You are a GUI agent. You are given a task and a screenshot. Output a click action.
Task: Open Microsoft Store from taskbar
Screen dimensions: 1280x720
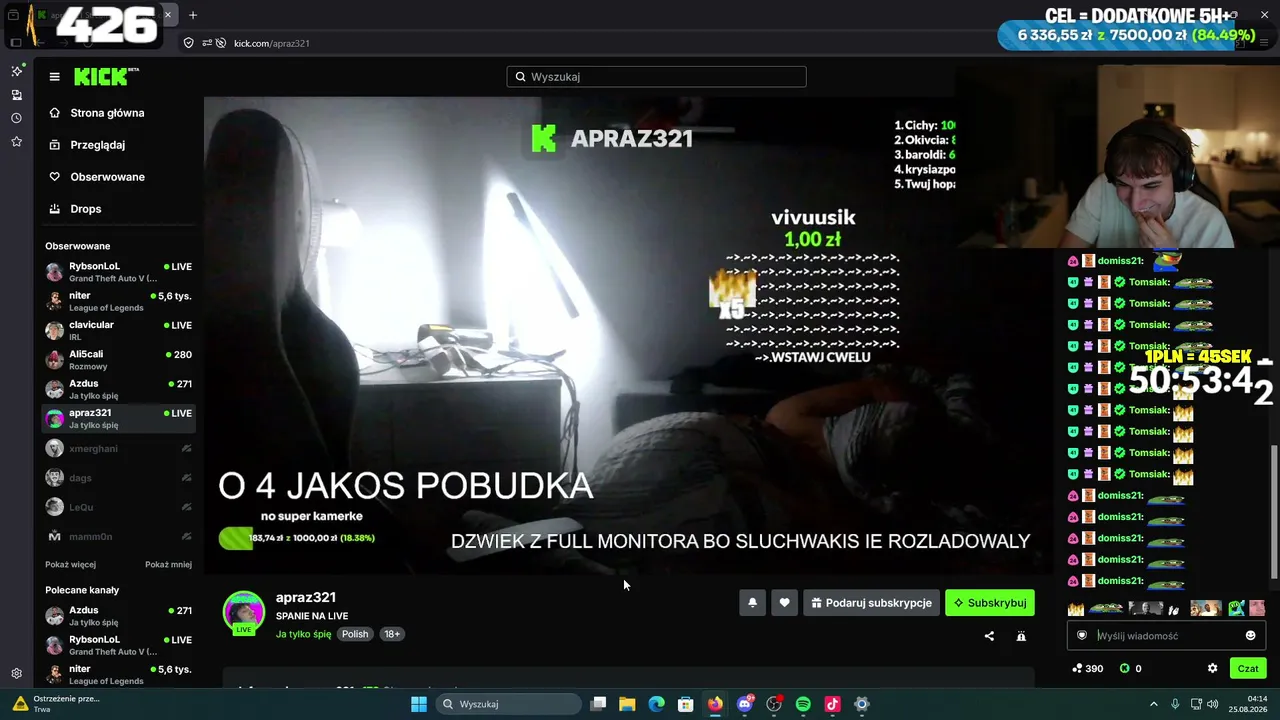[x=686, y=704]
